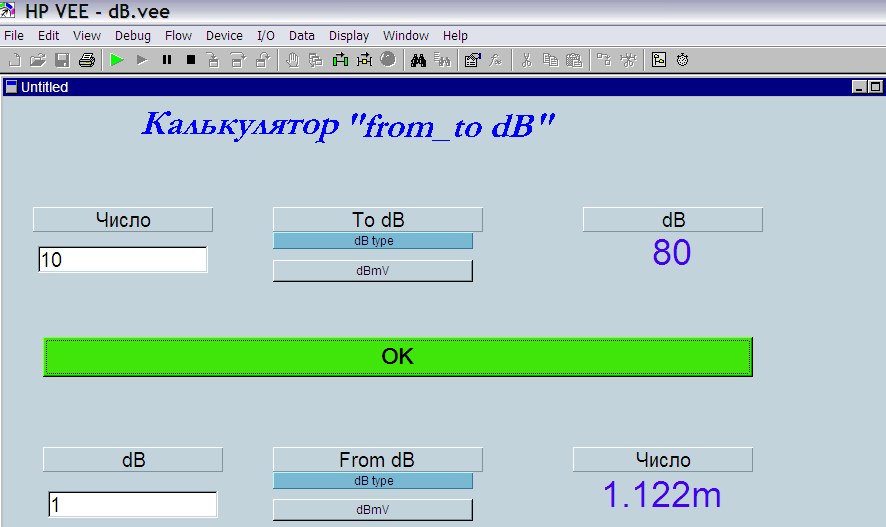
Task: Click the lower-left dB label header
Action: (x=133, y=460)
